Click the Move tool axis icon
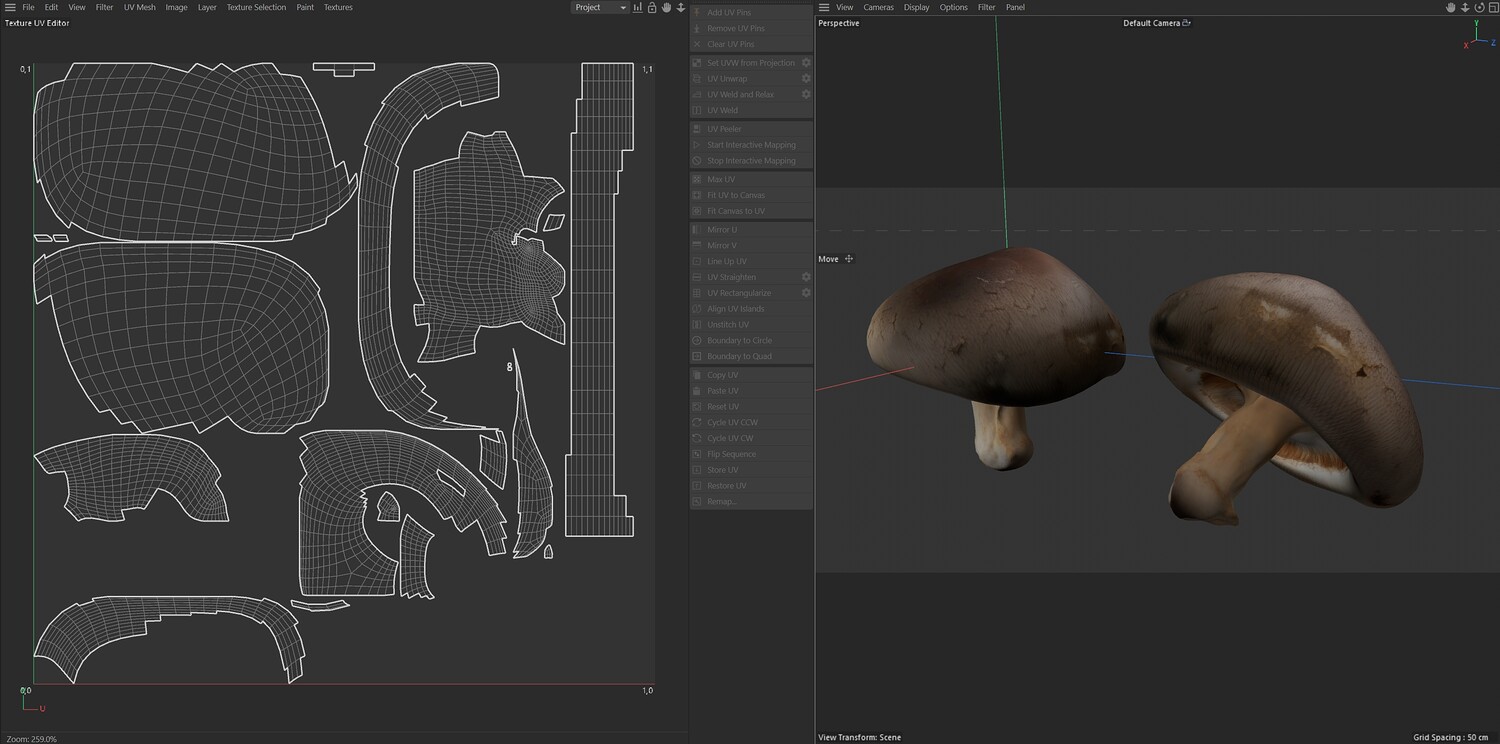The height and width of the screenshot is (744, 1500). pos(849,259)
